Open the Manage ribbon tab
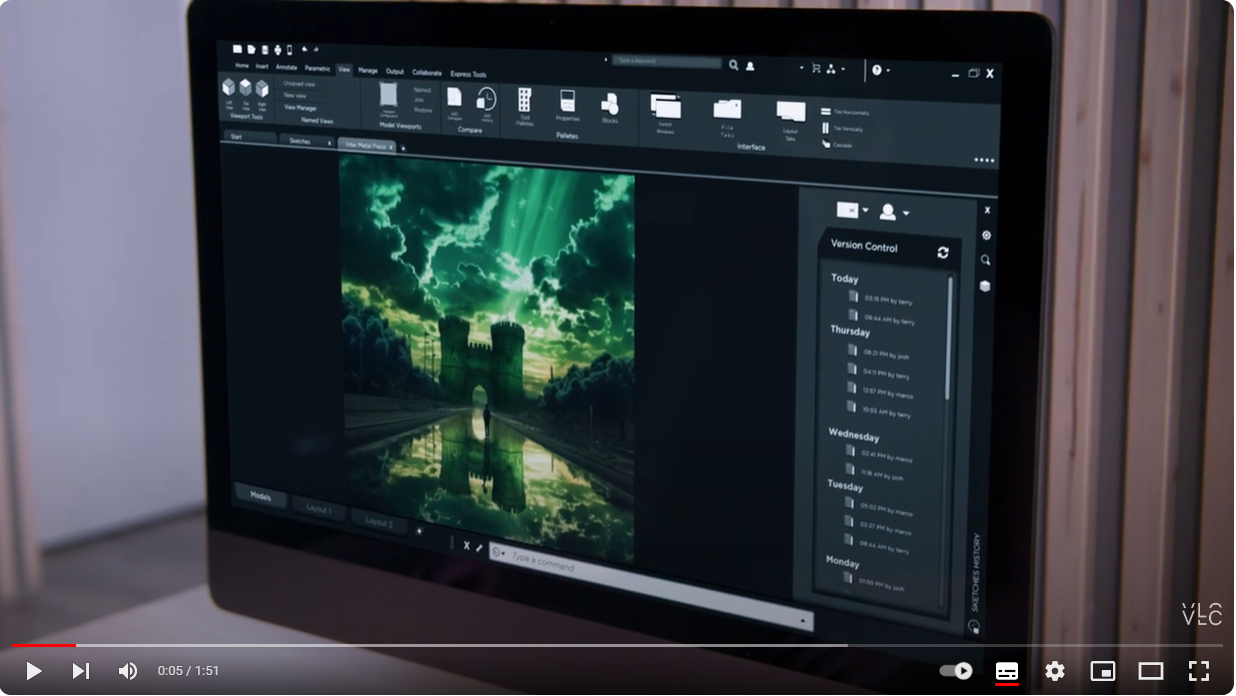The width and height of the screenshot is (1236, 696). [368, 71]
